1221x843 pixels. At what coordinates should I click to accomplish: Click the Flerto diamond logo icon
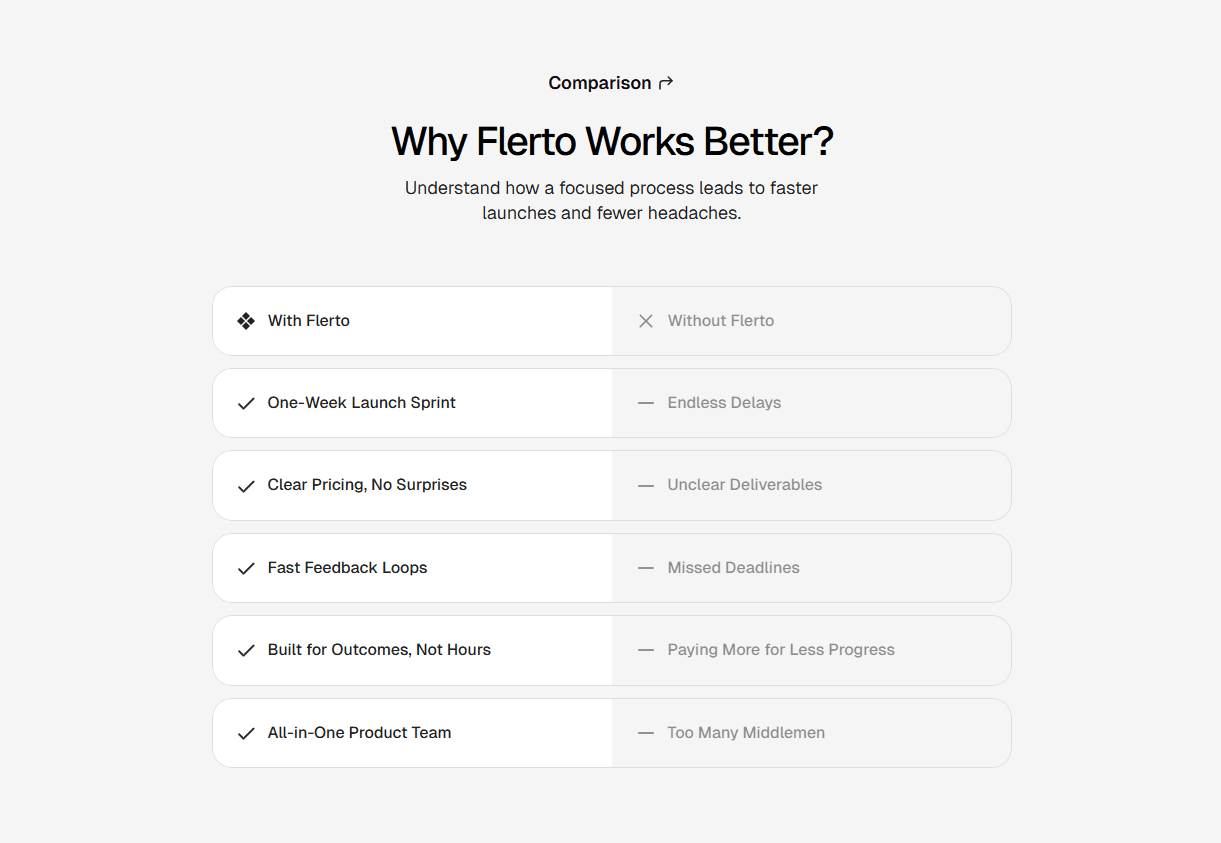click(246, 321)
